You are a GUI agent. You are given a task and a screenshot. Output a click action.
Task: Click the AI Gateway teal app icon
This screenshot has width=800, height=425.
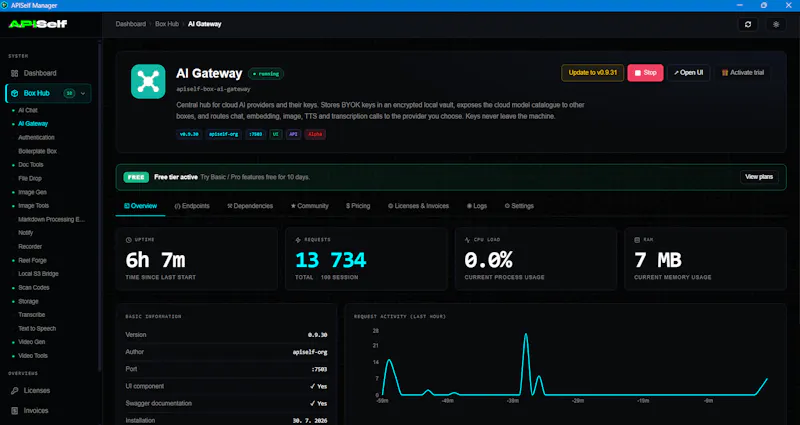(x=148, y=82)
